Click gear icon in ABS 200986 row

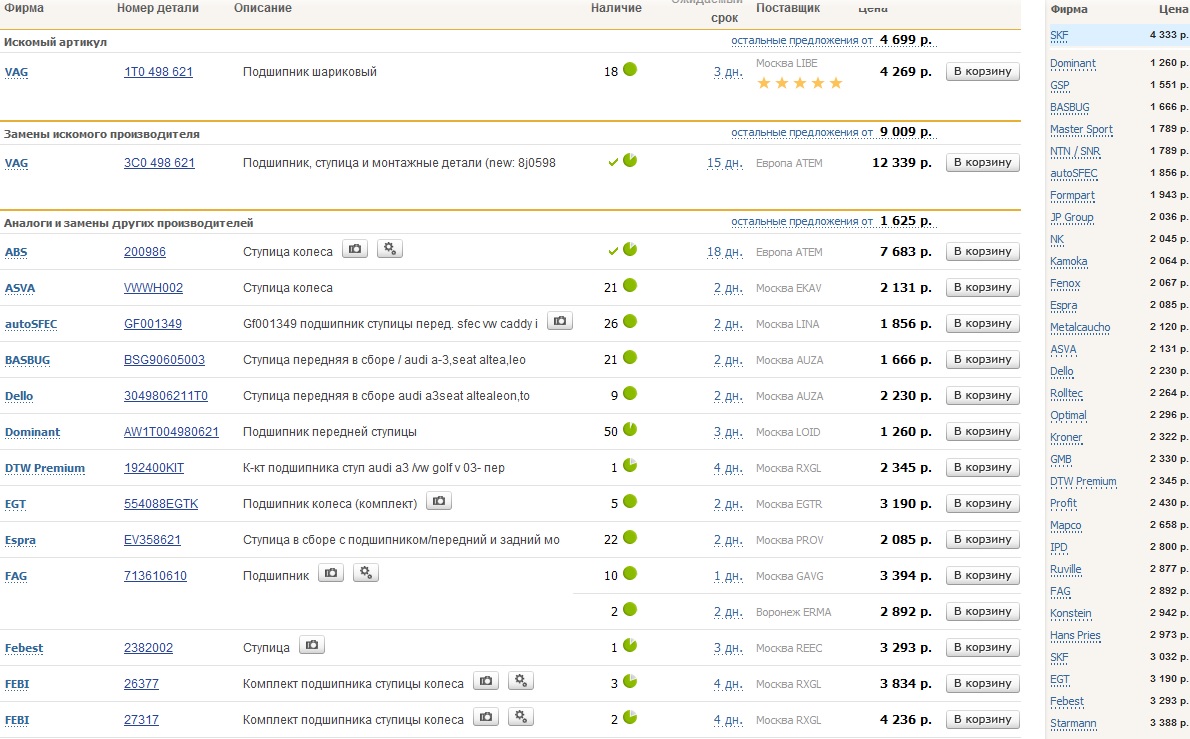[x=390, y=249]
